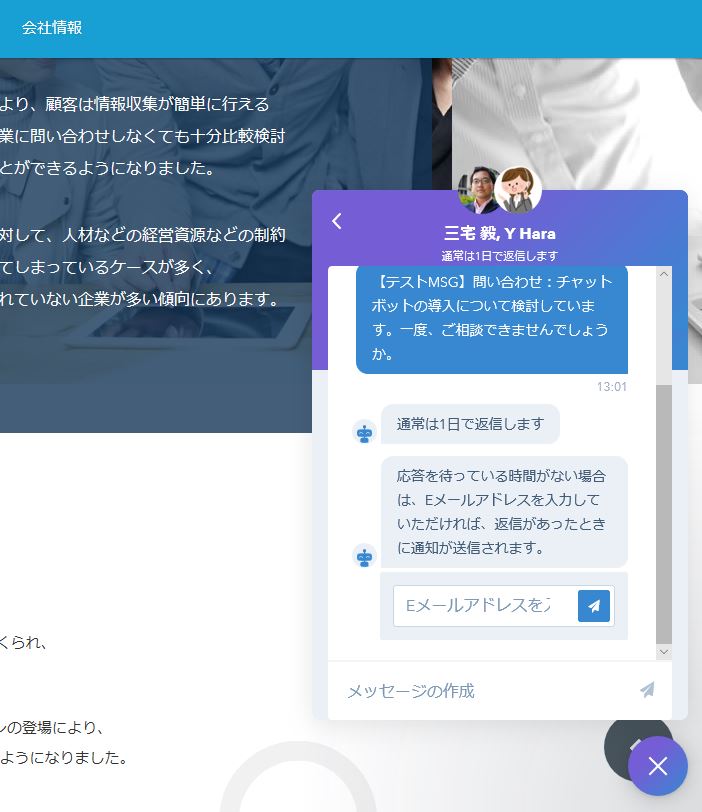Click the 応答を待っている時間がない場合 message bubble
702x812 pixels.
coord(503,512)
